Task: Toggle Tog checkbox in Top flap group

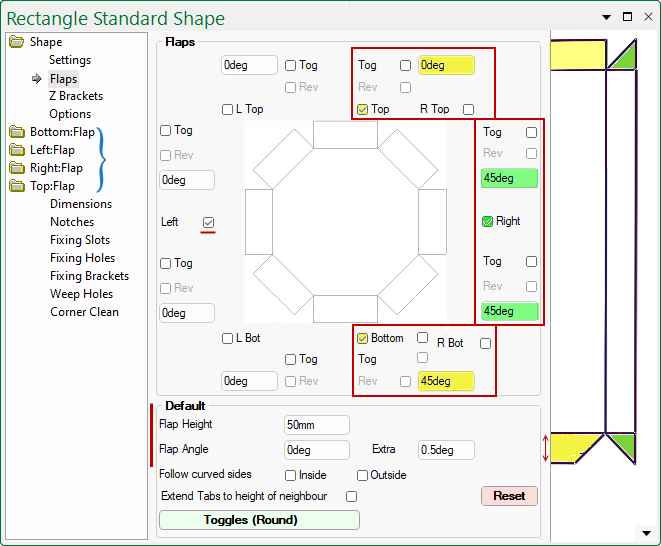Action: pyautogui.click(x=405, y=65)
